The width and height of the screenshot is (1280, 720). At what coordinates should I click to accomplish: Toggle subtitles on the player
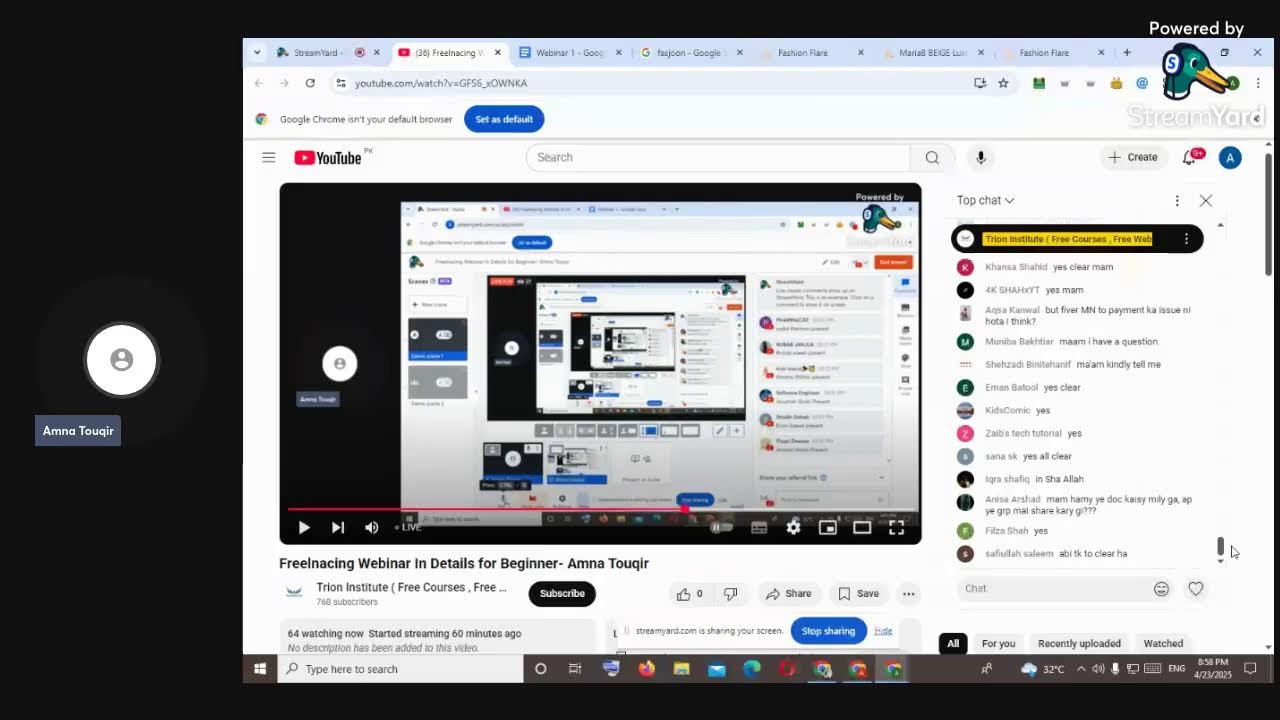(x=759, y=527)
